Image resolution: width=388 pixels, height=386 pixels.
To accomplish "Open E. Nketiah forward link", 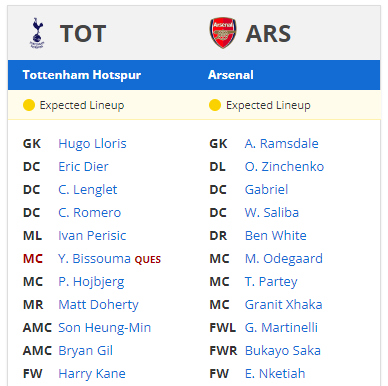I will point(275,374).
